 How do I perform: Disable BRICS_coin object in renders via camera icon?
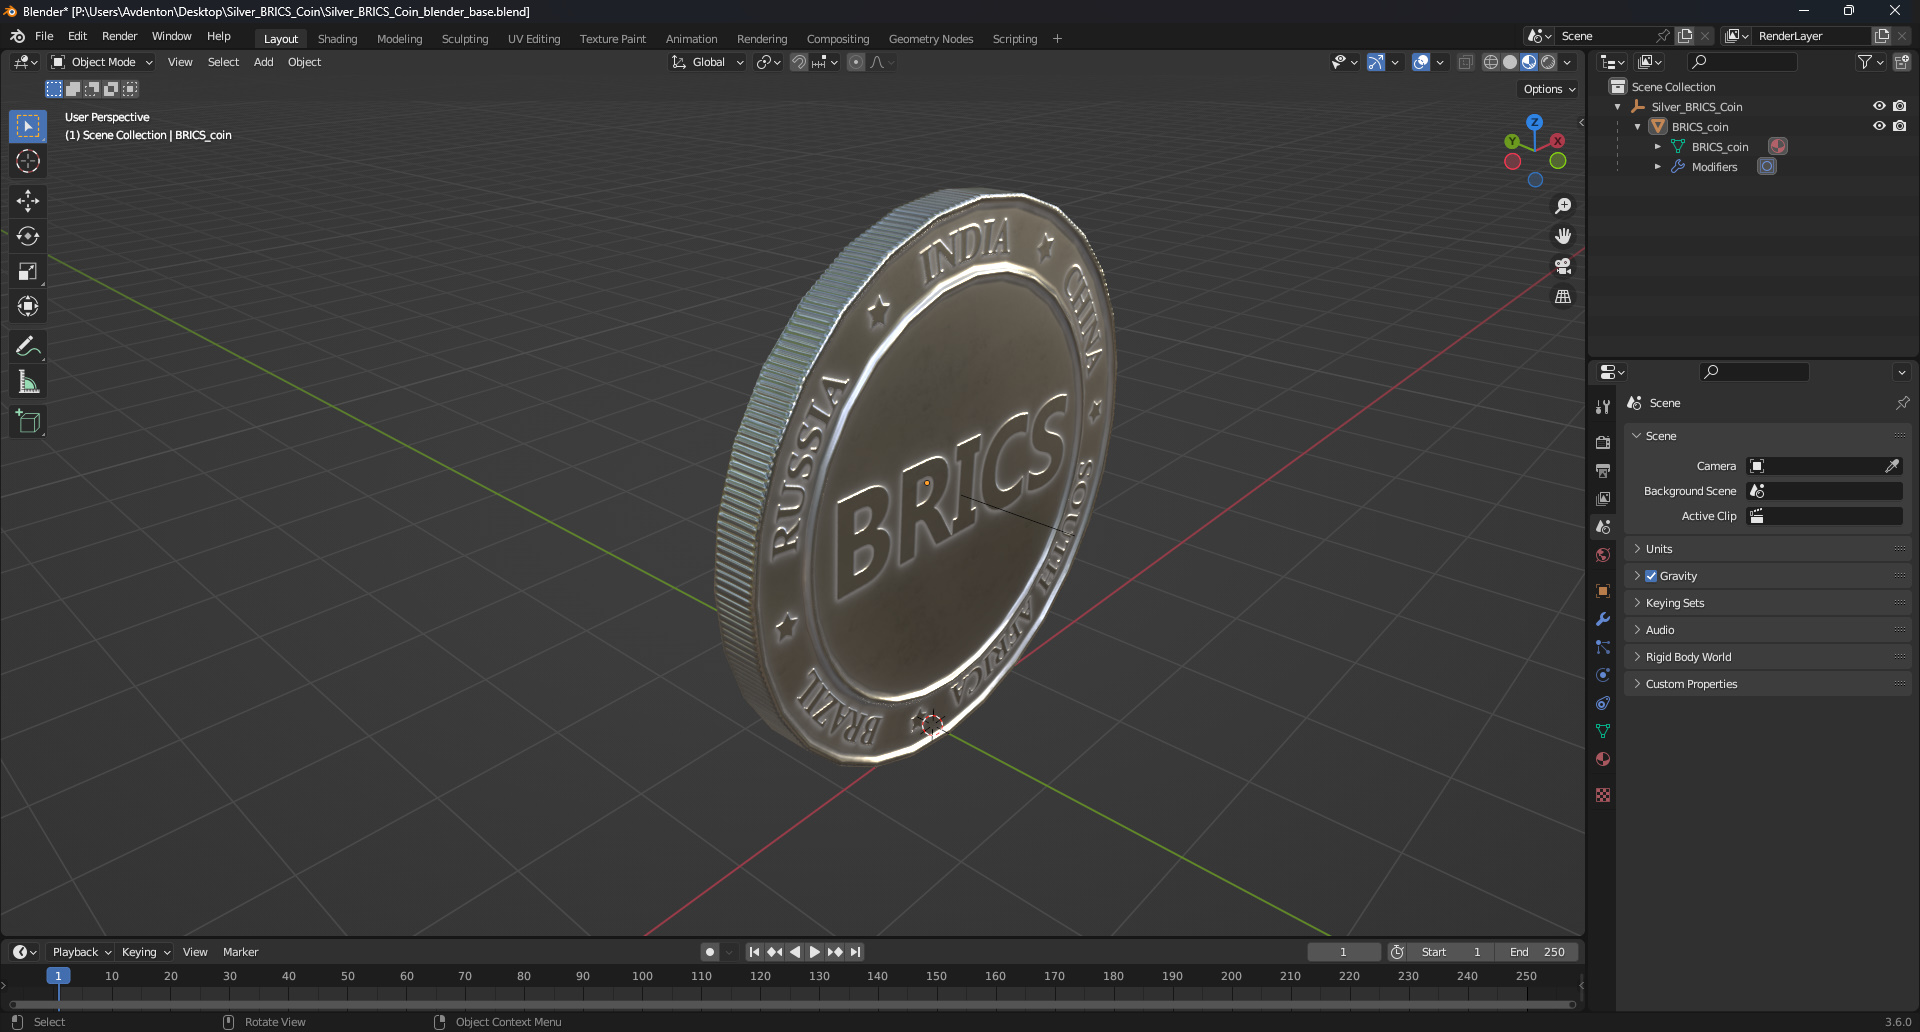[1900, 126]
